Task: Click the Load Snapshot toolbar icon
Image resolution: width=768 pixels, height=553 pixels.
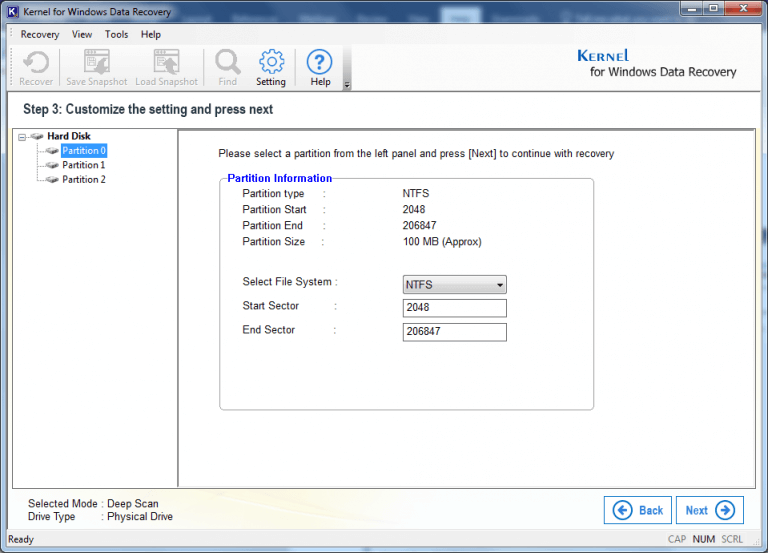Action: point(167,62)
